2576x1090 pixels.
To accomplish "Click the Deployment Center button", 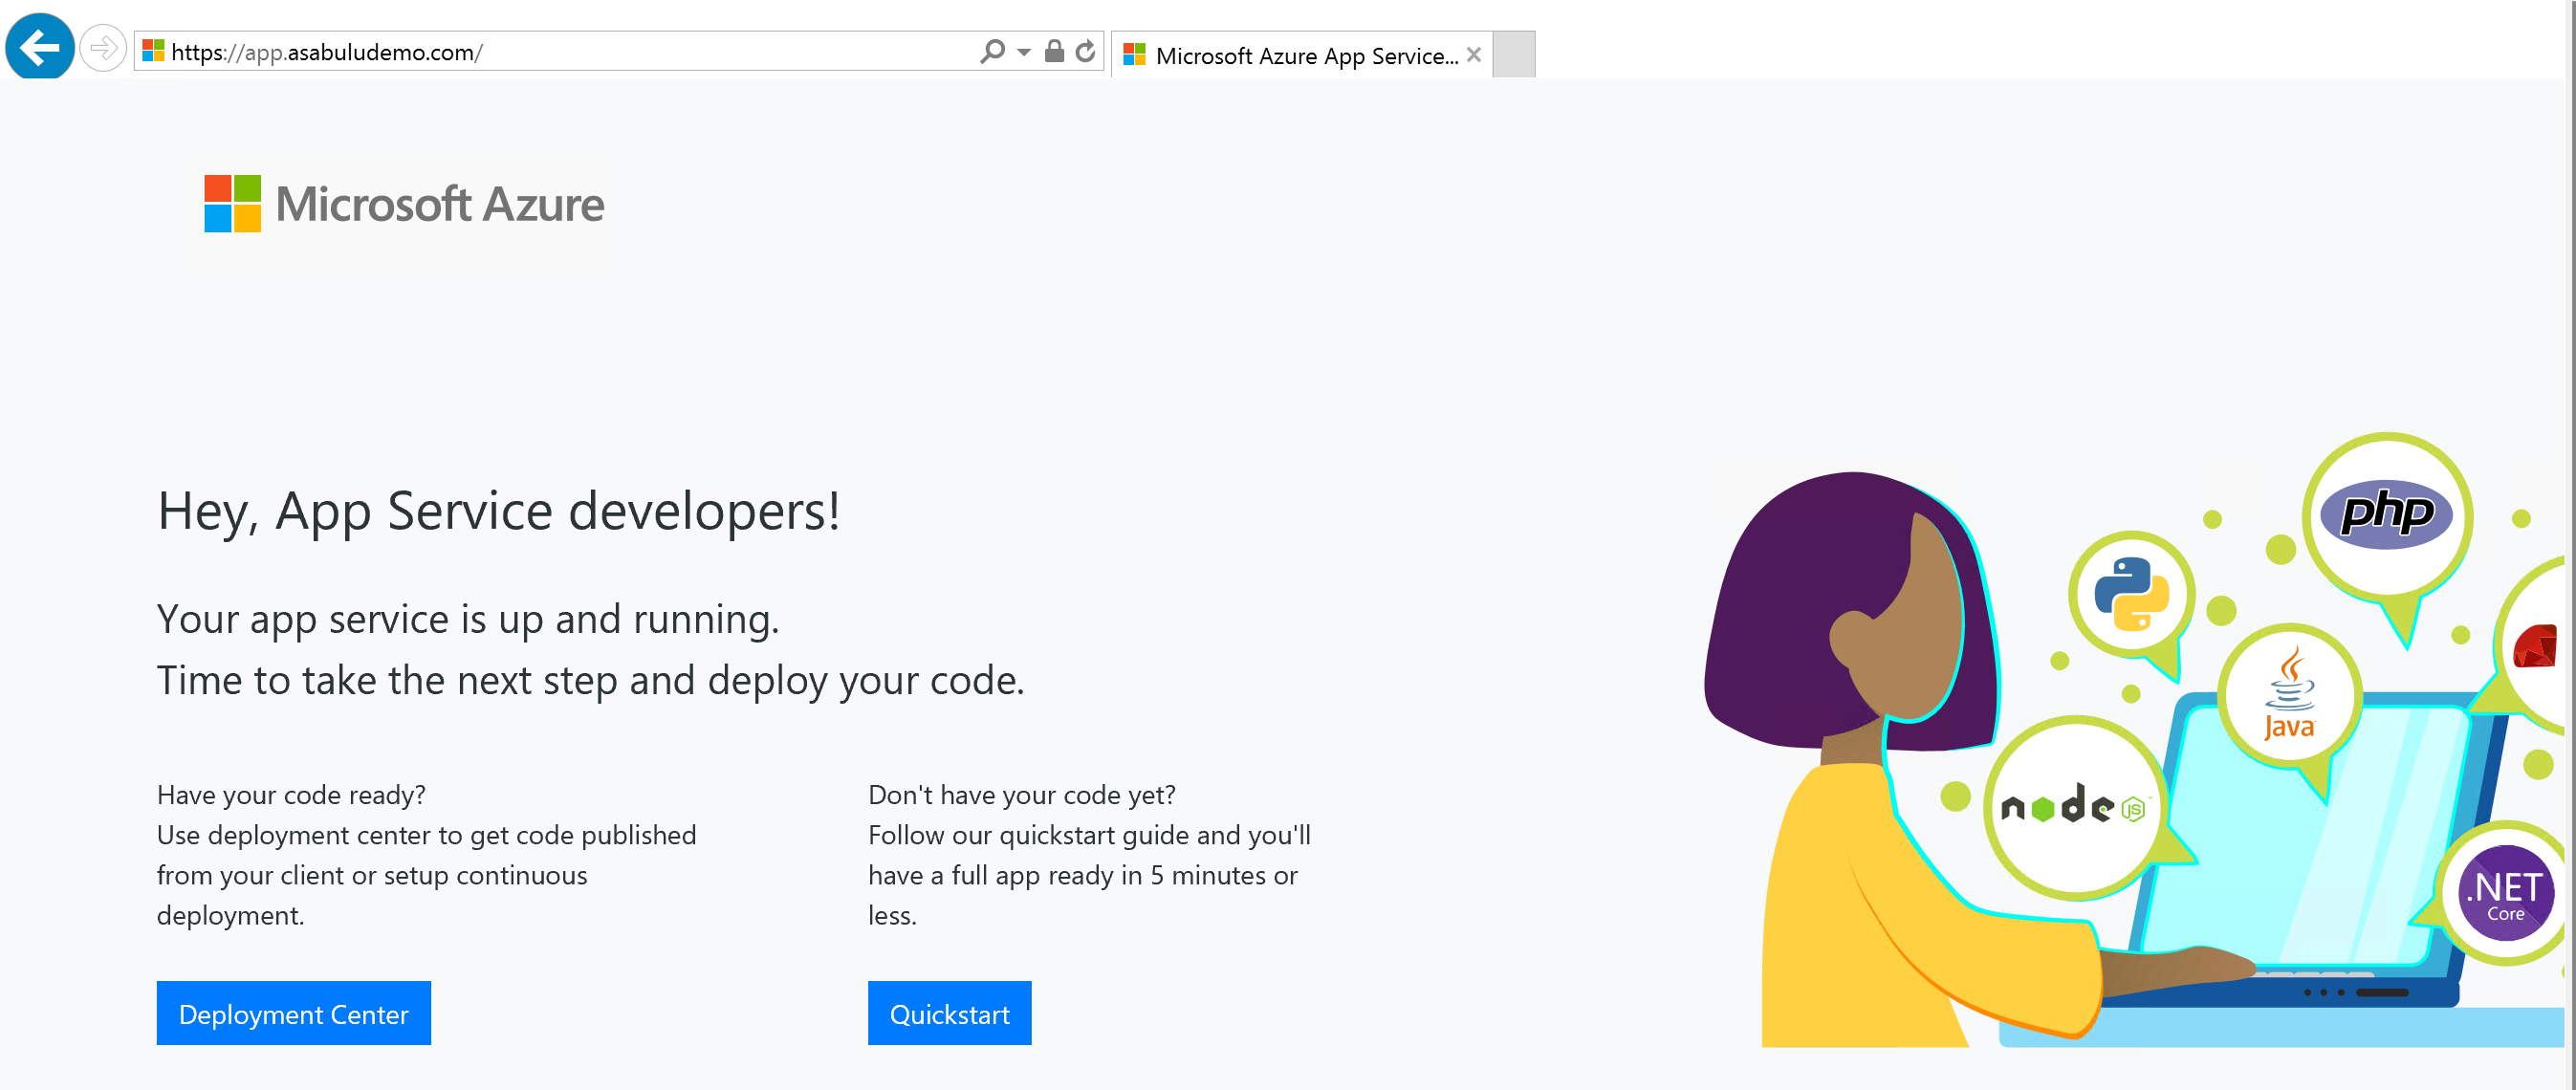I will tap(295, 1014).
